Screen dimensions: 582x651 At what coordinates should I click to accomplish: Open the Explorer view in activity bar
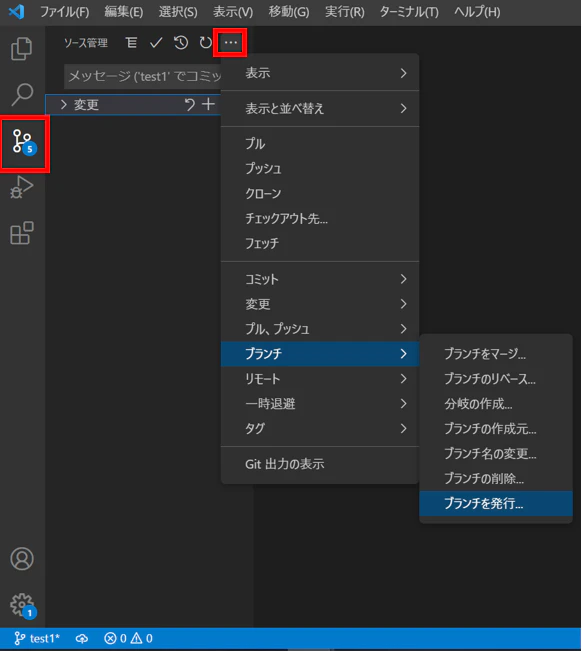tap(22, 49)
